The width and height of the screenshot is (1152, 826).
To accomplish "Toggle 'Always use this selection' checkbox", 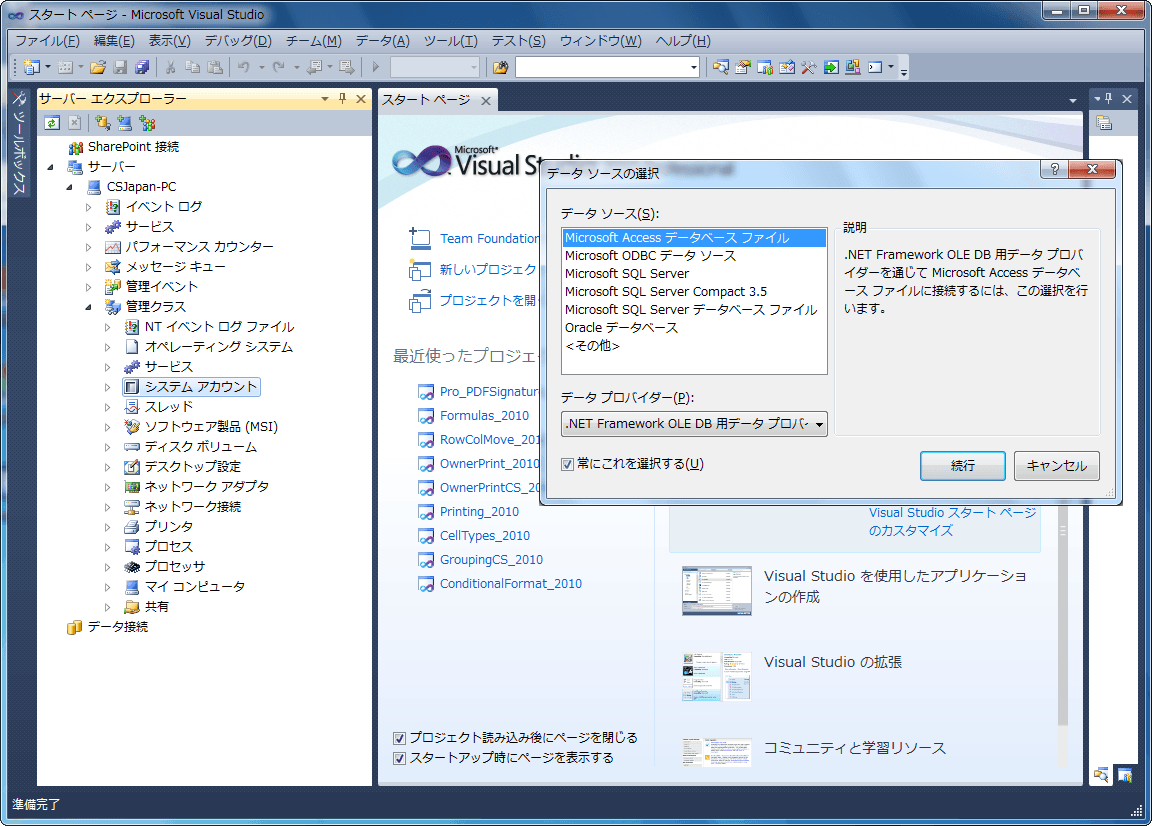I will click(567, 464).
